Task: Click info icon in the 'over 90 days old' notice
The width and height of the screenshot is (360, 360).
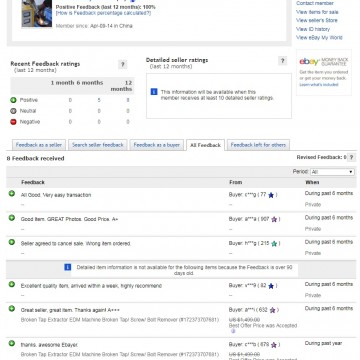Action: 68,267
